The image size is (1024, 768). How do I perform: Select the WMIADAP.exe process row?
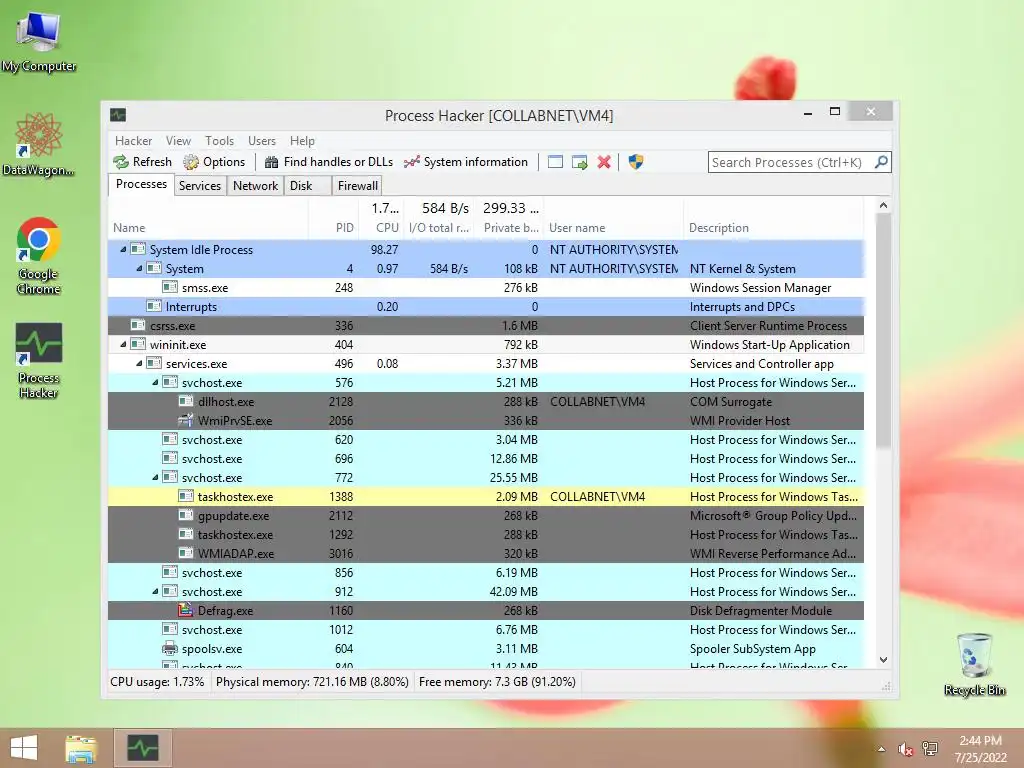coord(486,553)
